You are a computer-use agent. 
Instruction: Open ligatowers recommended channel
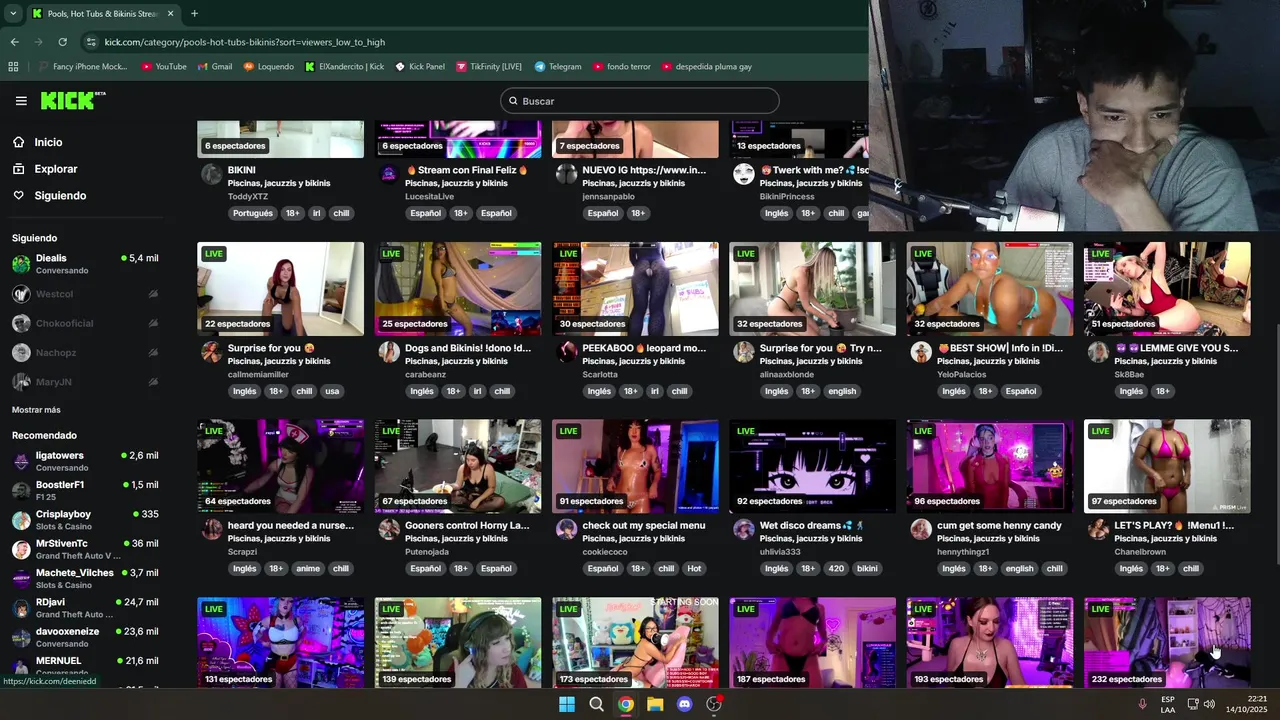point(85,461)
